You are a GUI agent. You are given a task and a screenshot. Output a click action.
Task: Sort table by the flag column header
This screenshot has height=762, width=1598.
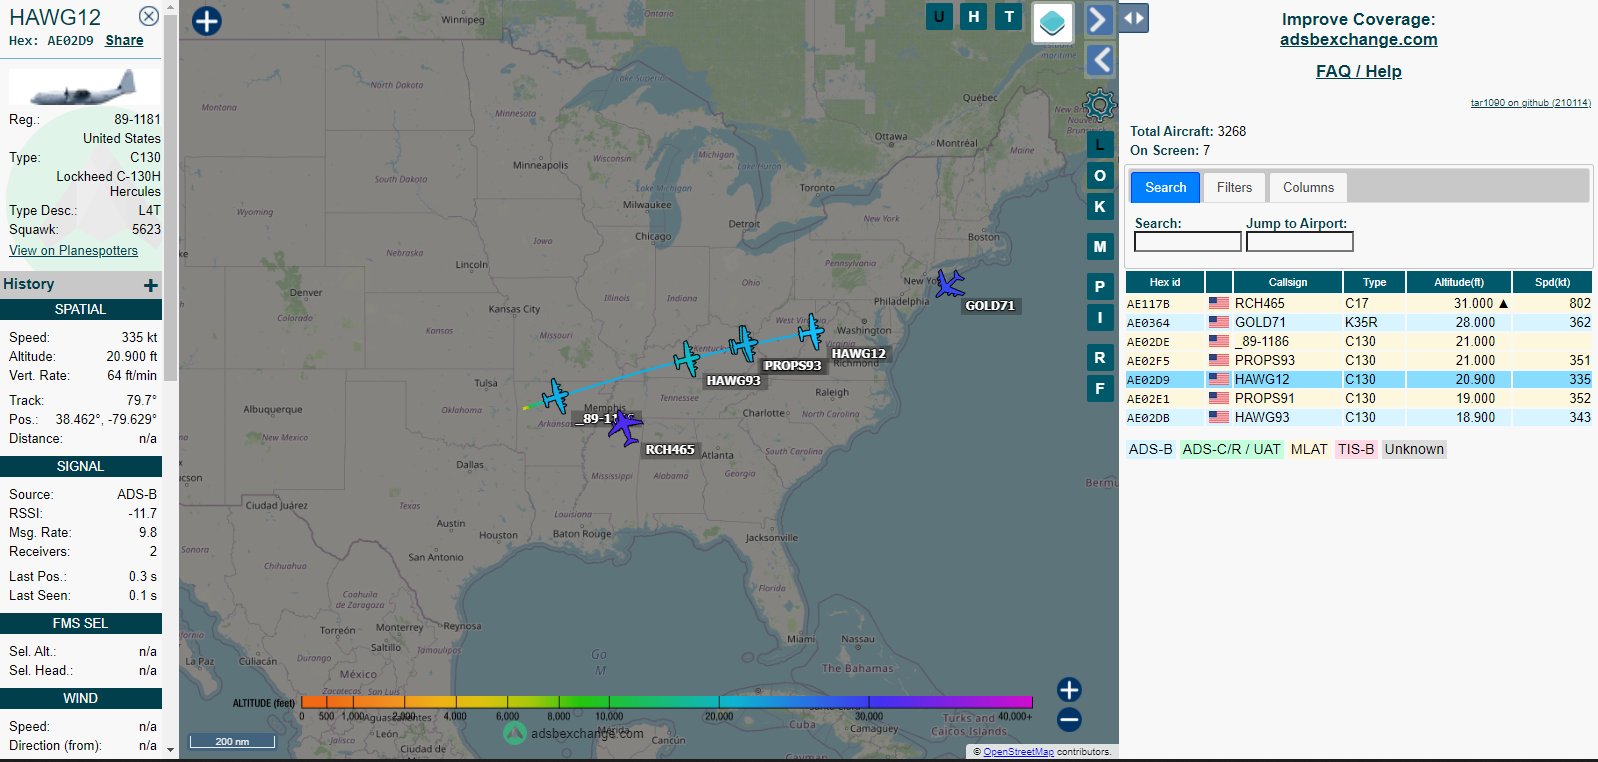[1219, 282]
